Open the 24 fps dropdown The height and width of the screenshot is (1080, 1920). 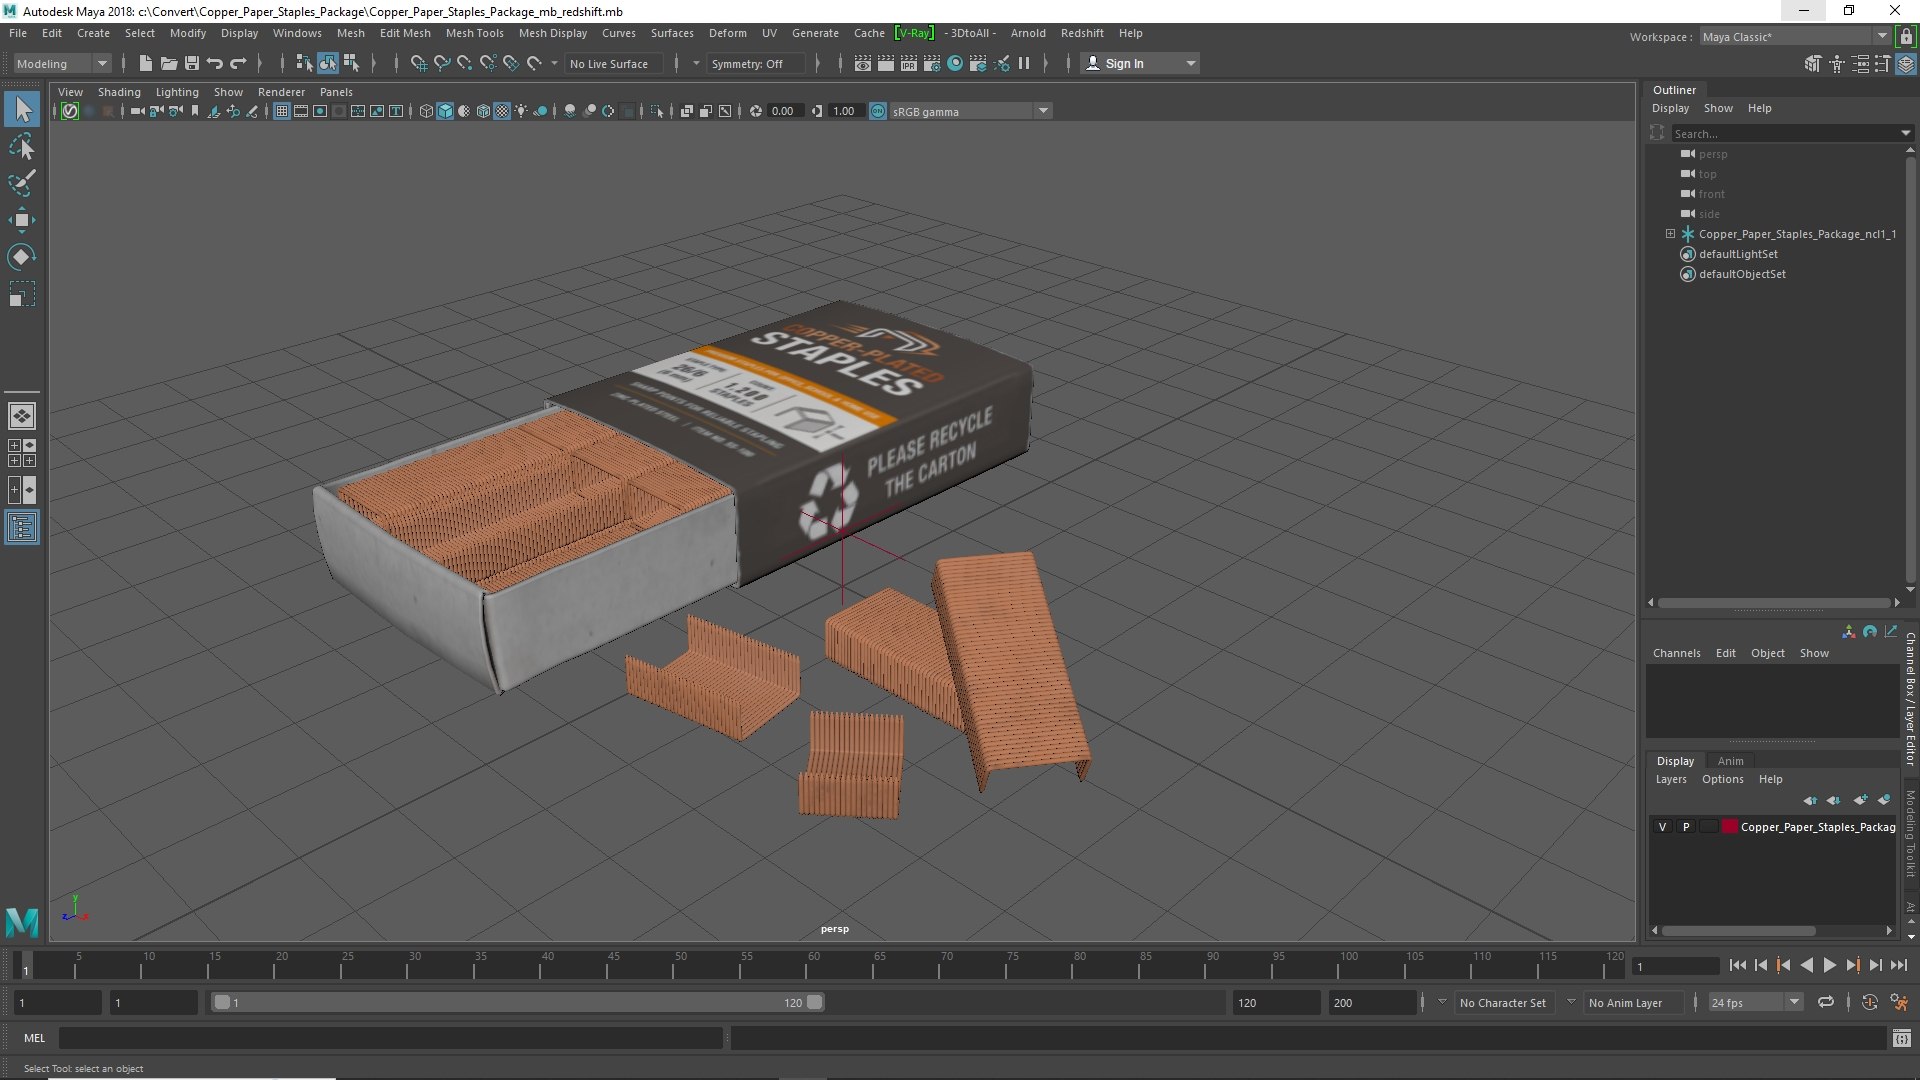click(x=1755, y=1002)
